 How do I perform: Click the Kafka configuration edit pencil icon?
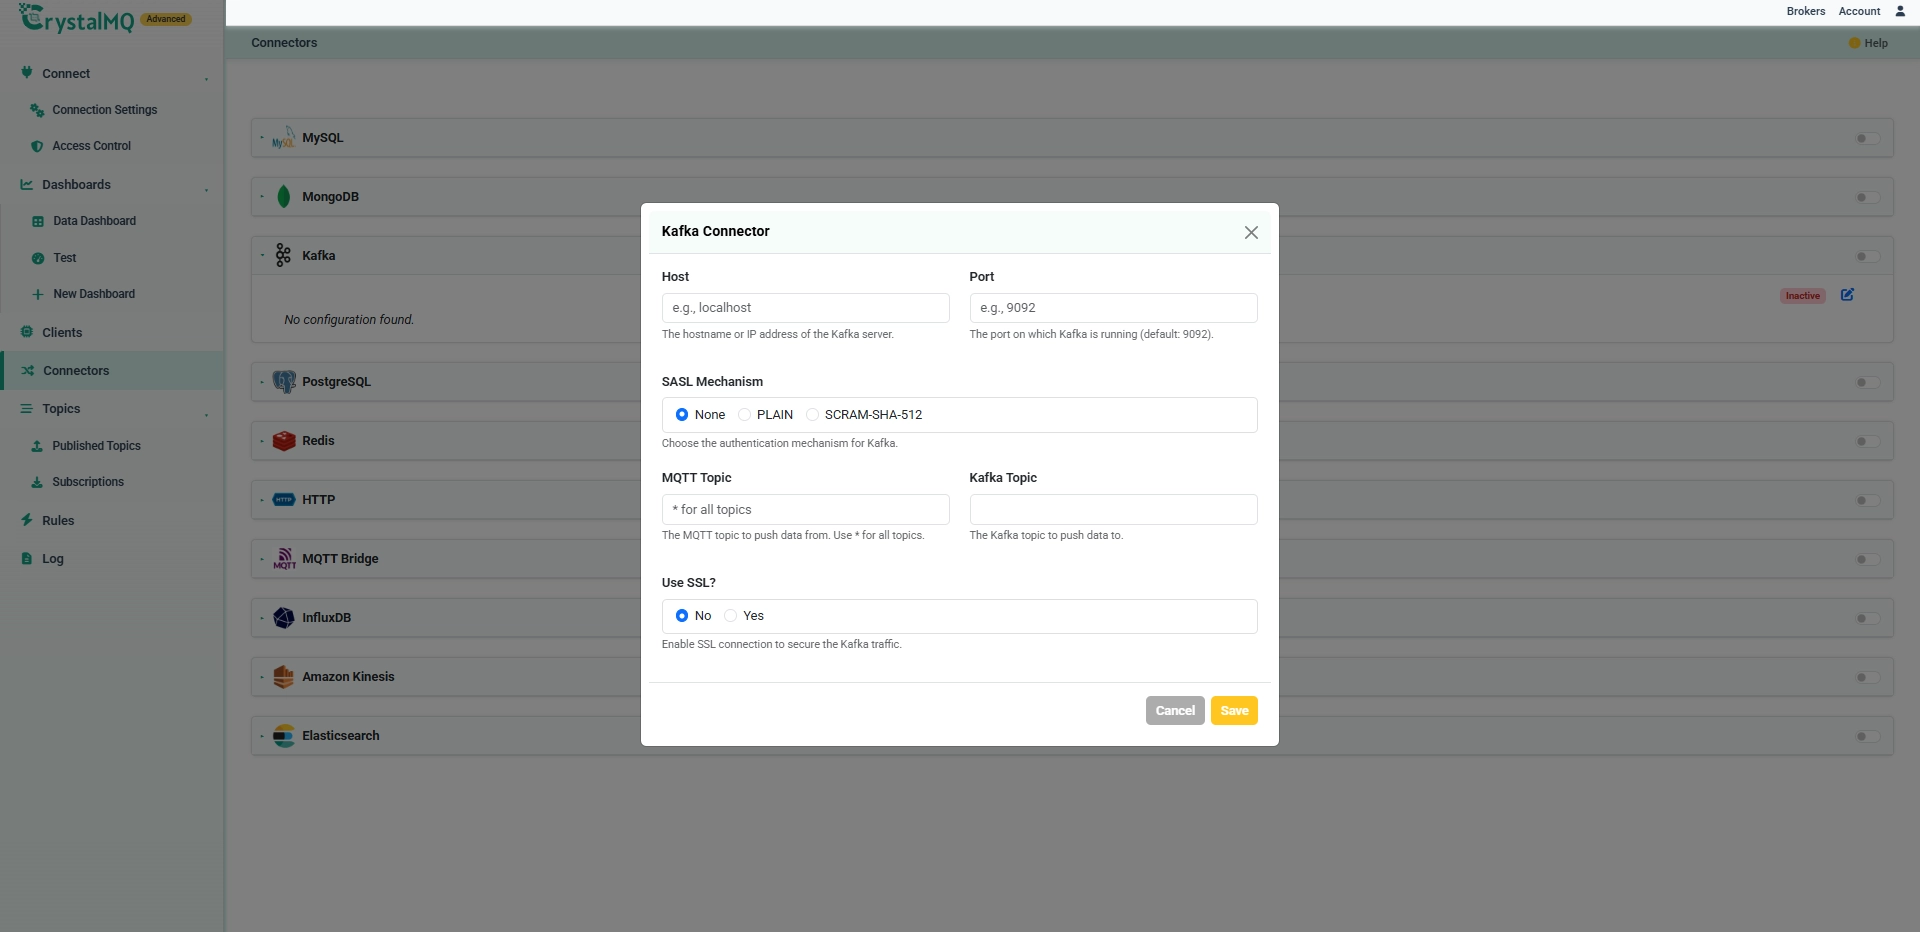(x=1847, y=295)
